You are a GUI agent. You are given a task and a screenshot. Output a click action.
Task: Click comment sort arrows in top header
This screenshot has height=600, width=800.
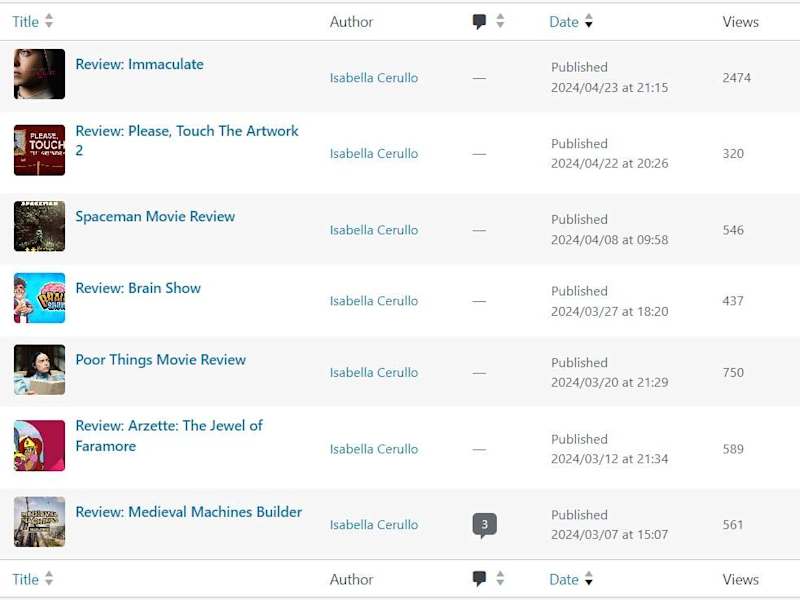coord(500,21)
